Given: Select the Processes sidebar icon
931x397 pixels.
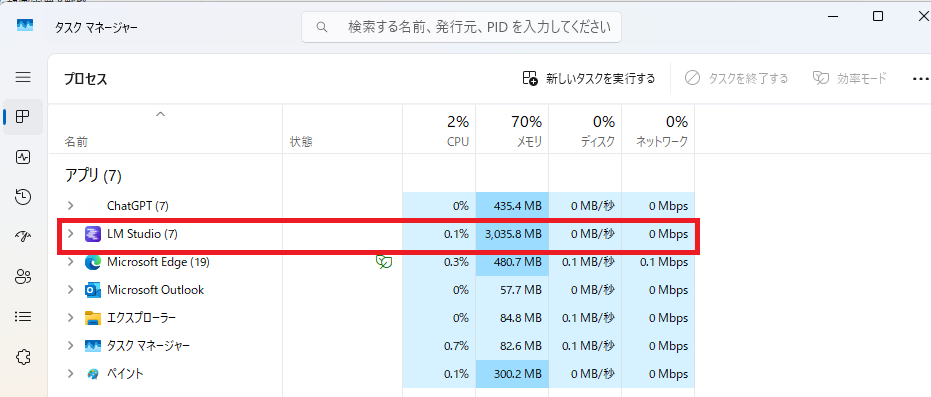Looking at the screenshot, I should point(23,116).
